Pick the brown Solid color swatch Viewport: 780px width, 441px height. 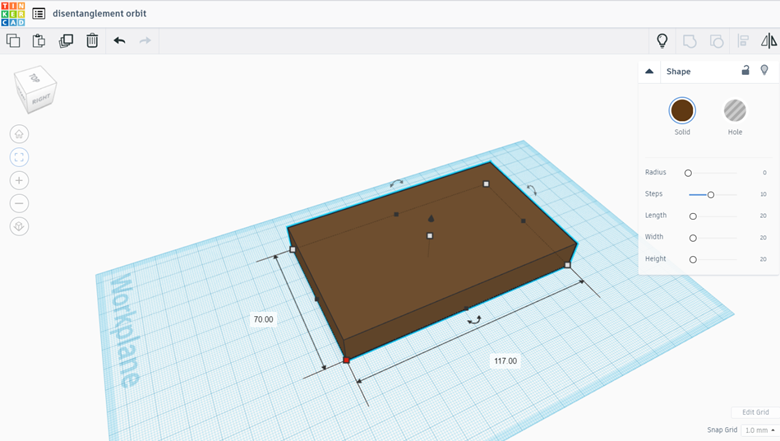click(682, 110)
